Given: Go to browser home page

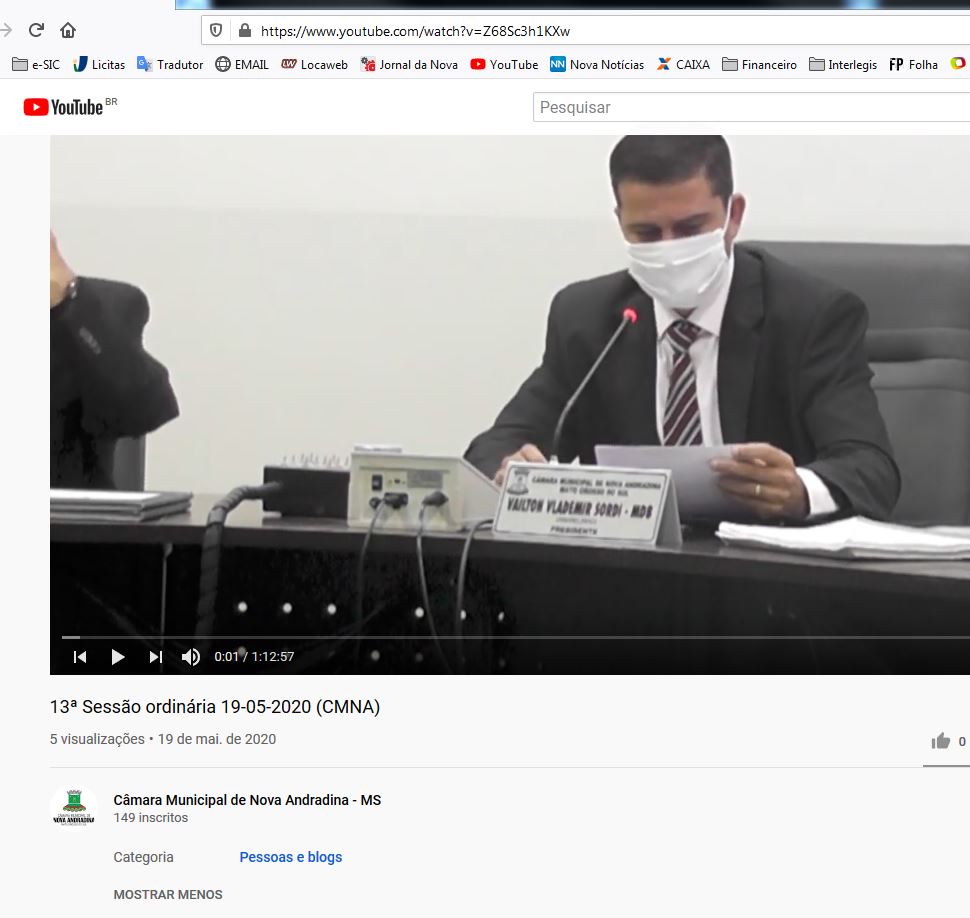Looking at the screenshot, I should click(x=68, y=30).
